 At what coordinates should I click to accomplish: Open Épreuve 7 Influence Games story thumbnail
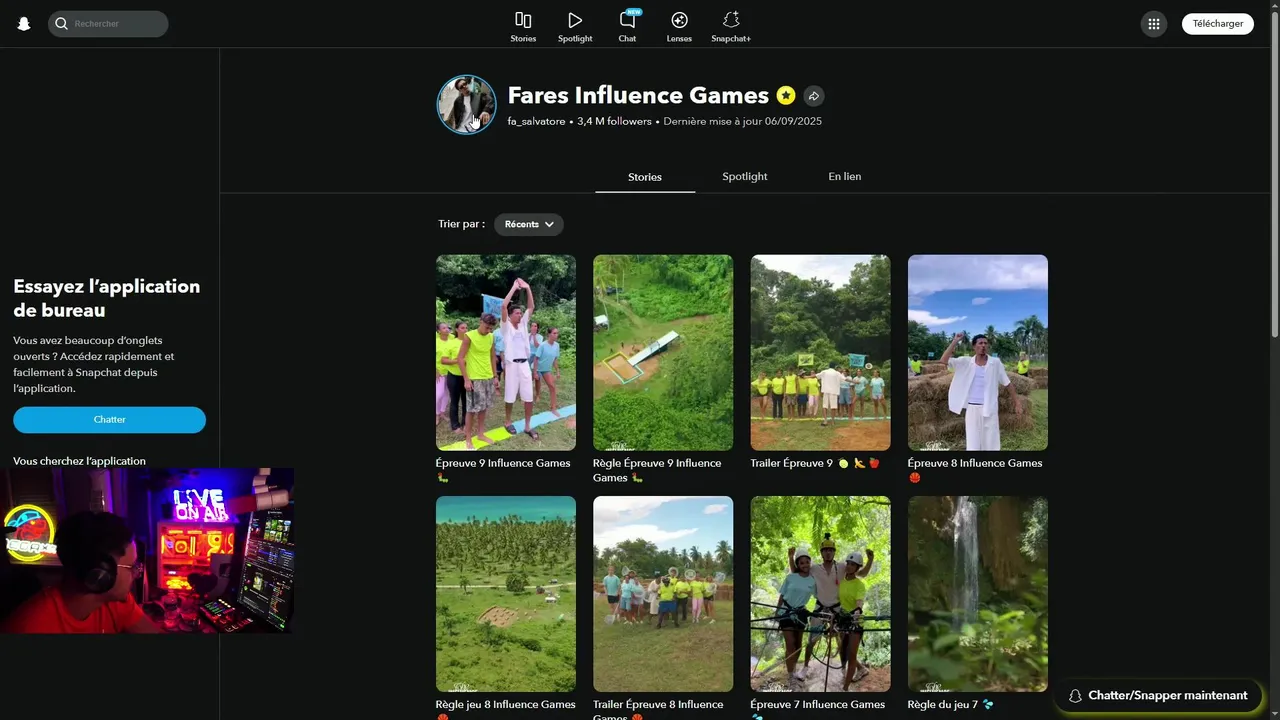click(820, 594)
